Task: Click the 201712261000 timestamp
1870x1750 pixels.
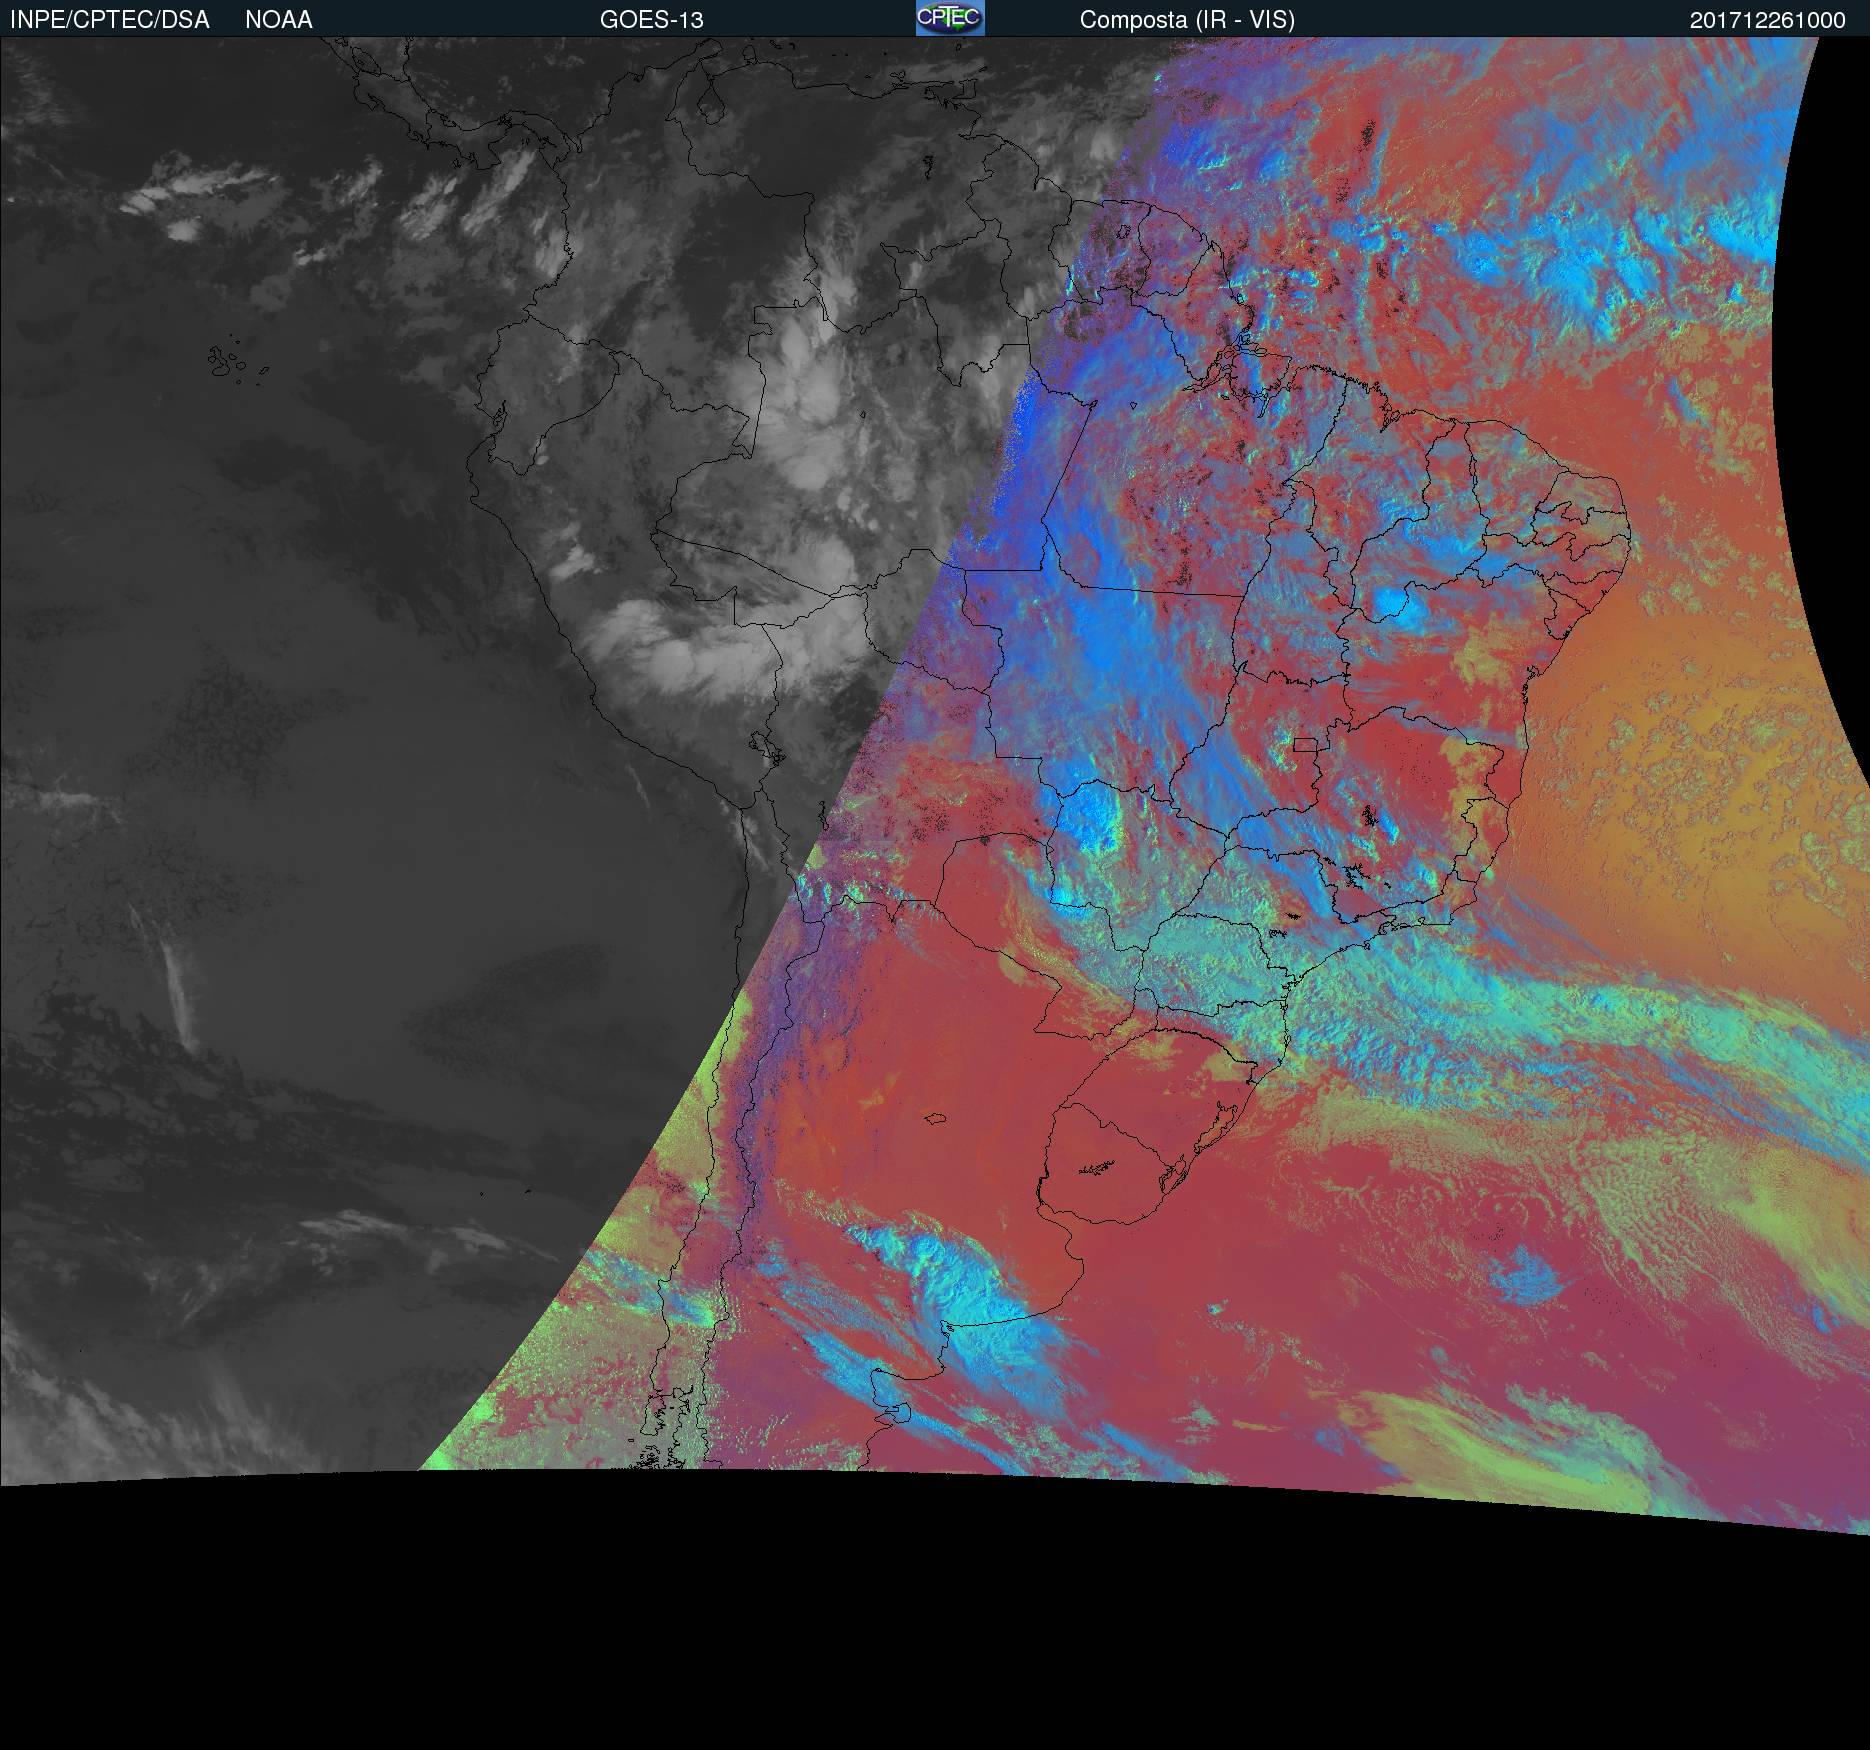Action: point(1768,20)
